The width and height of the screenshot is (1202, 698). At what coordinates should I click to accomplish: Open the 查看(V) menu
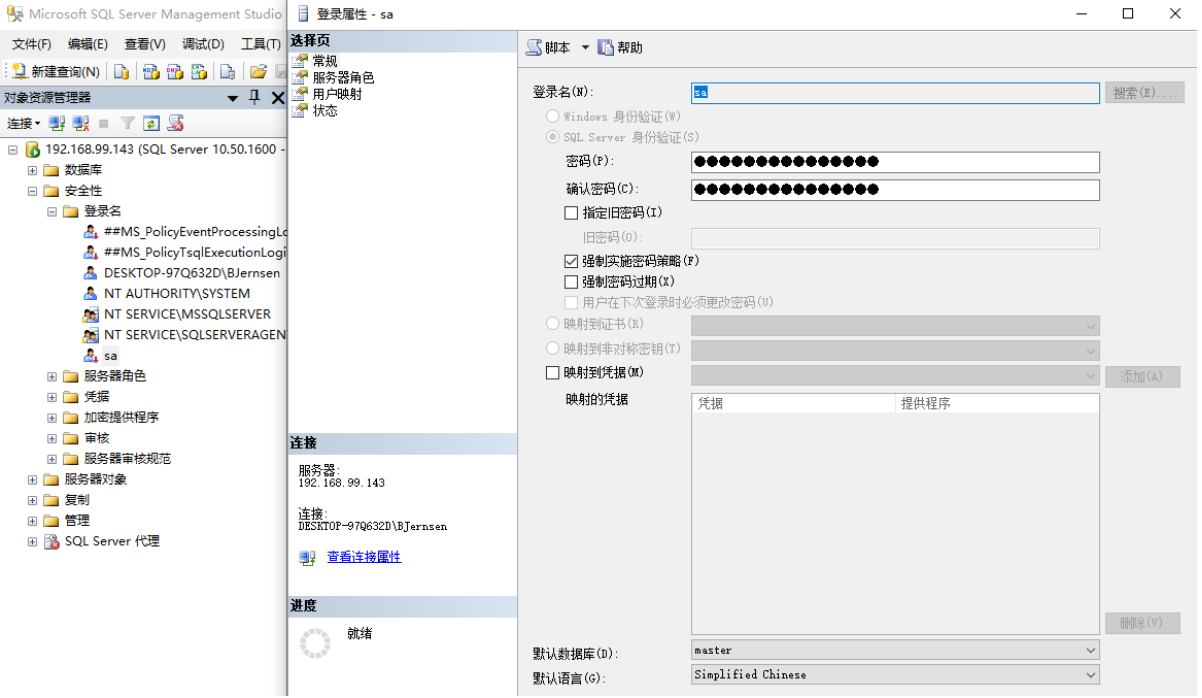[x=145, y=44]
